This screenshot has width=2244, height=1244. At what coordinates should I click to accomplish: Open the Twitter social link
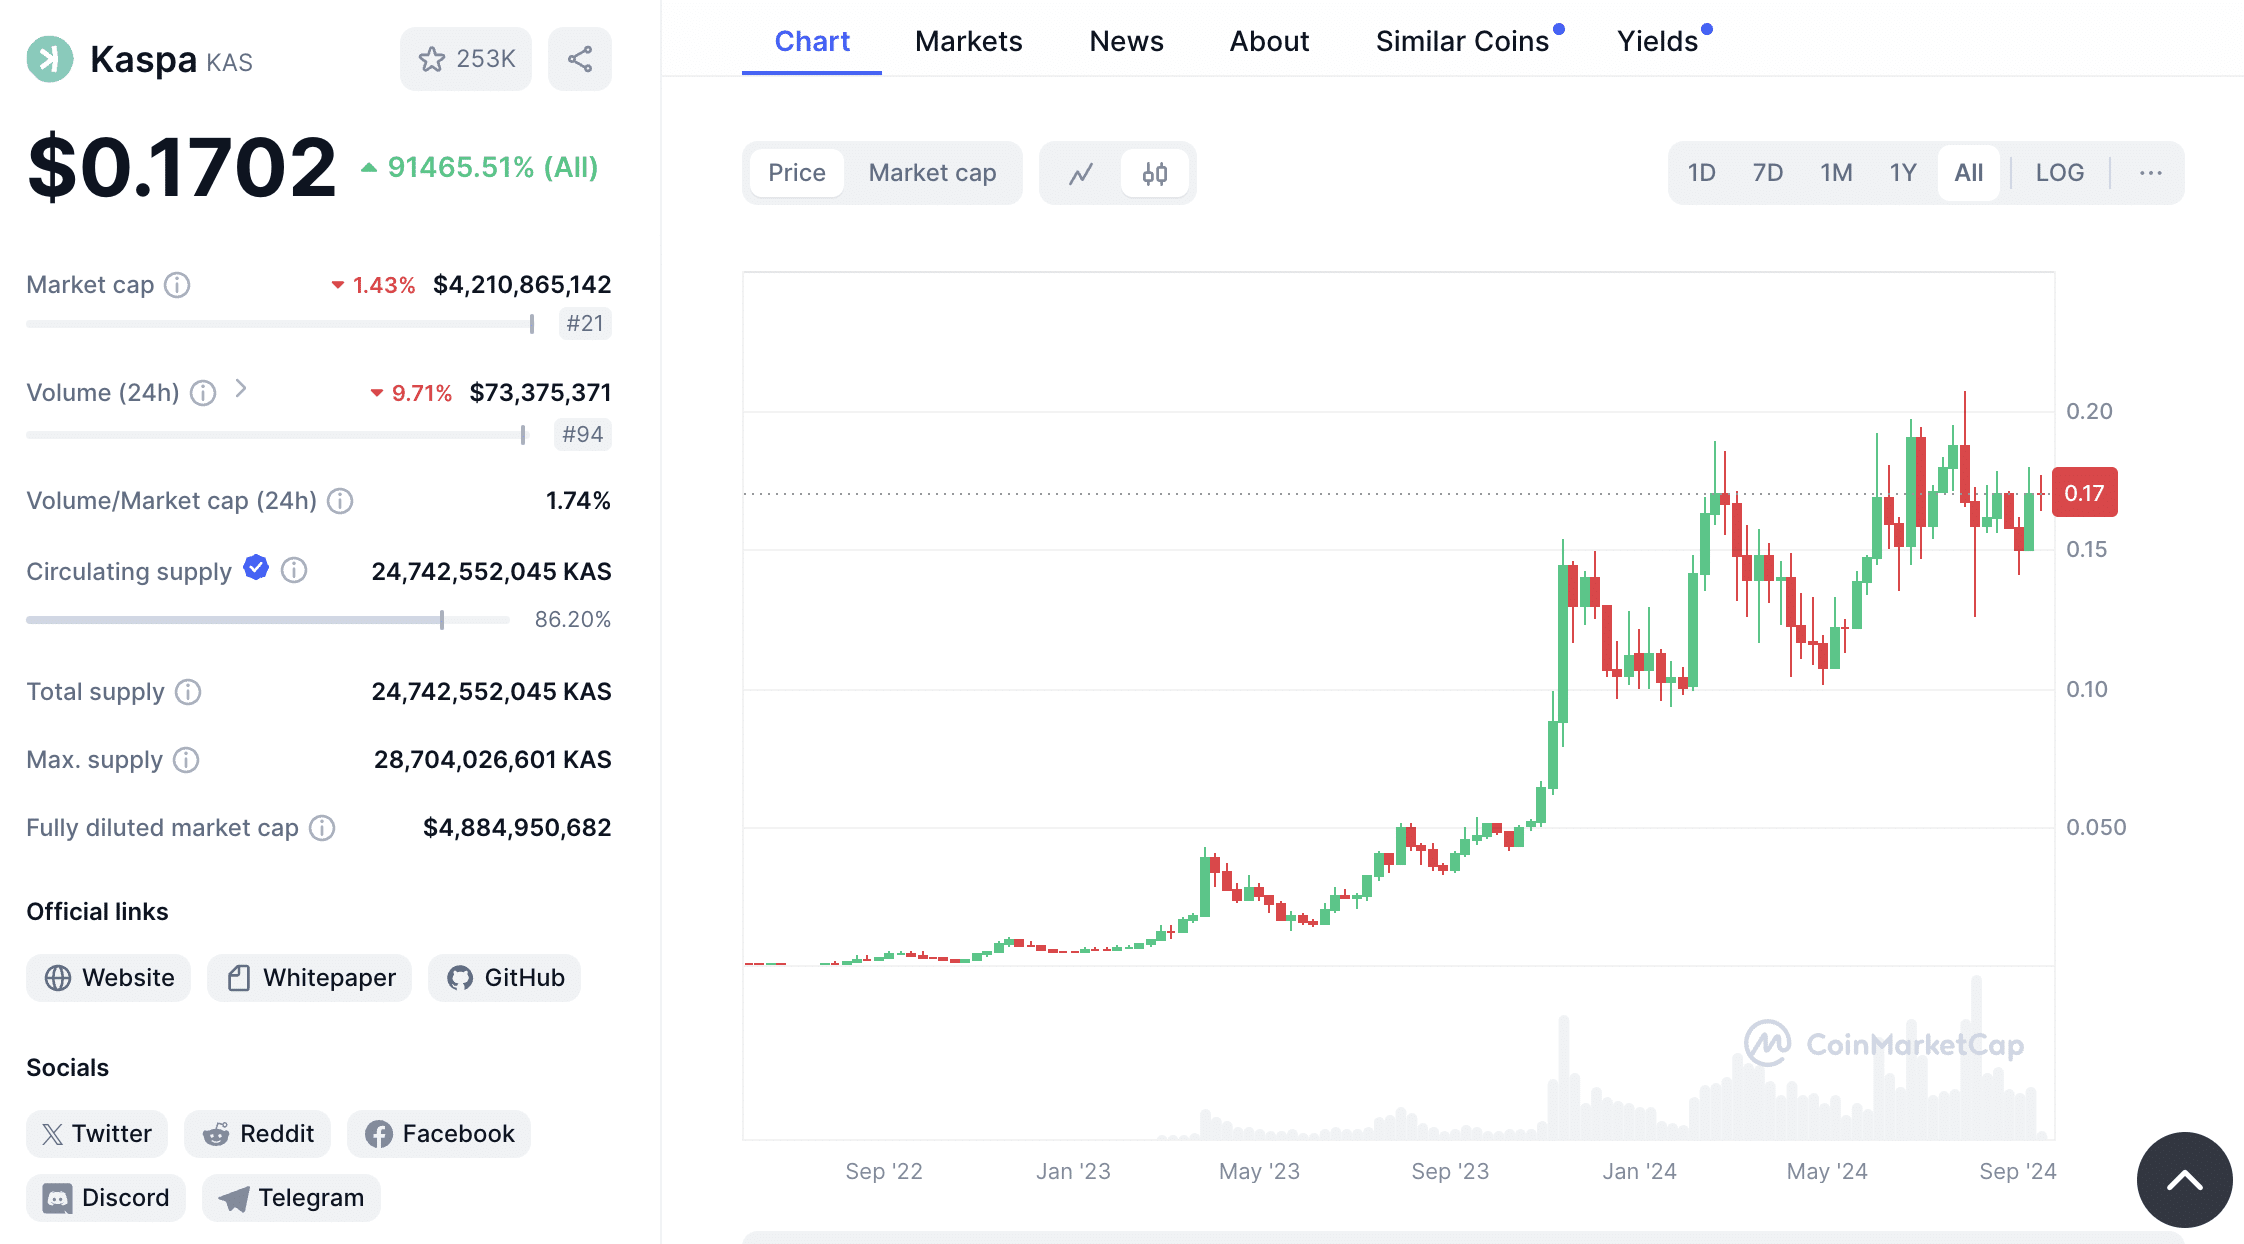(97, 1134)
